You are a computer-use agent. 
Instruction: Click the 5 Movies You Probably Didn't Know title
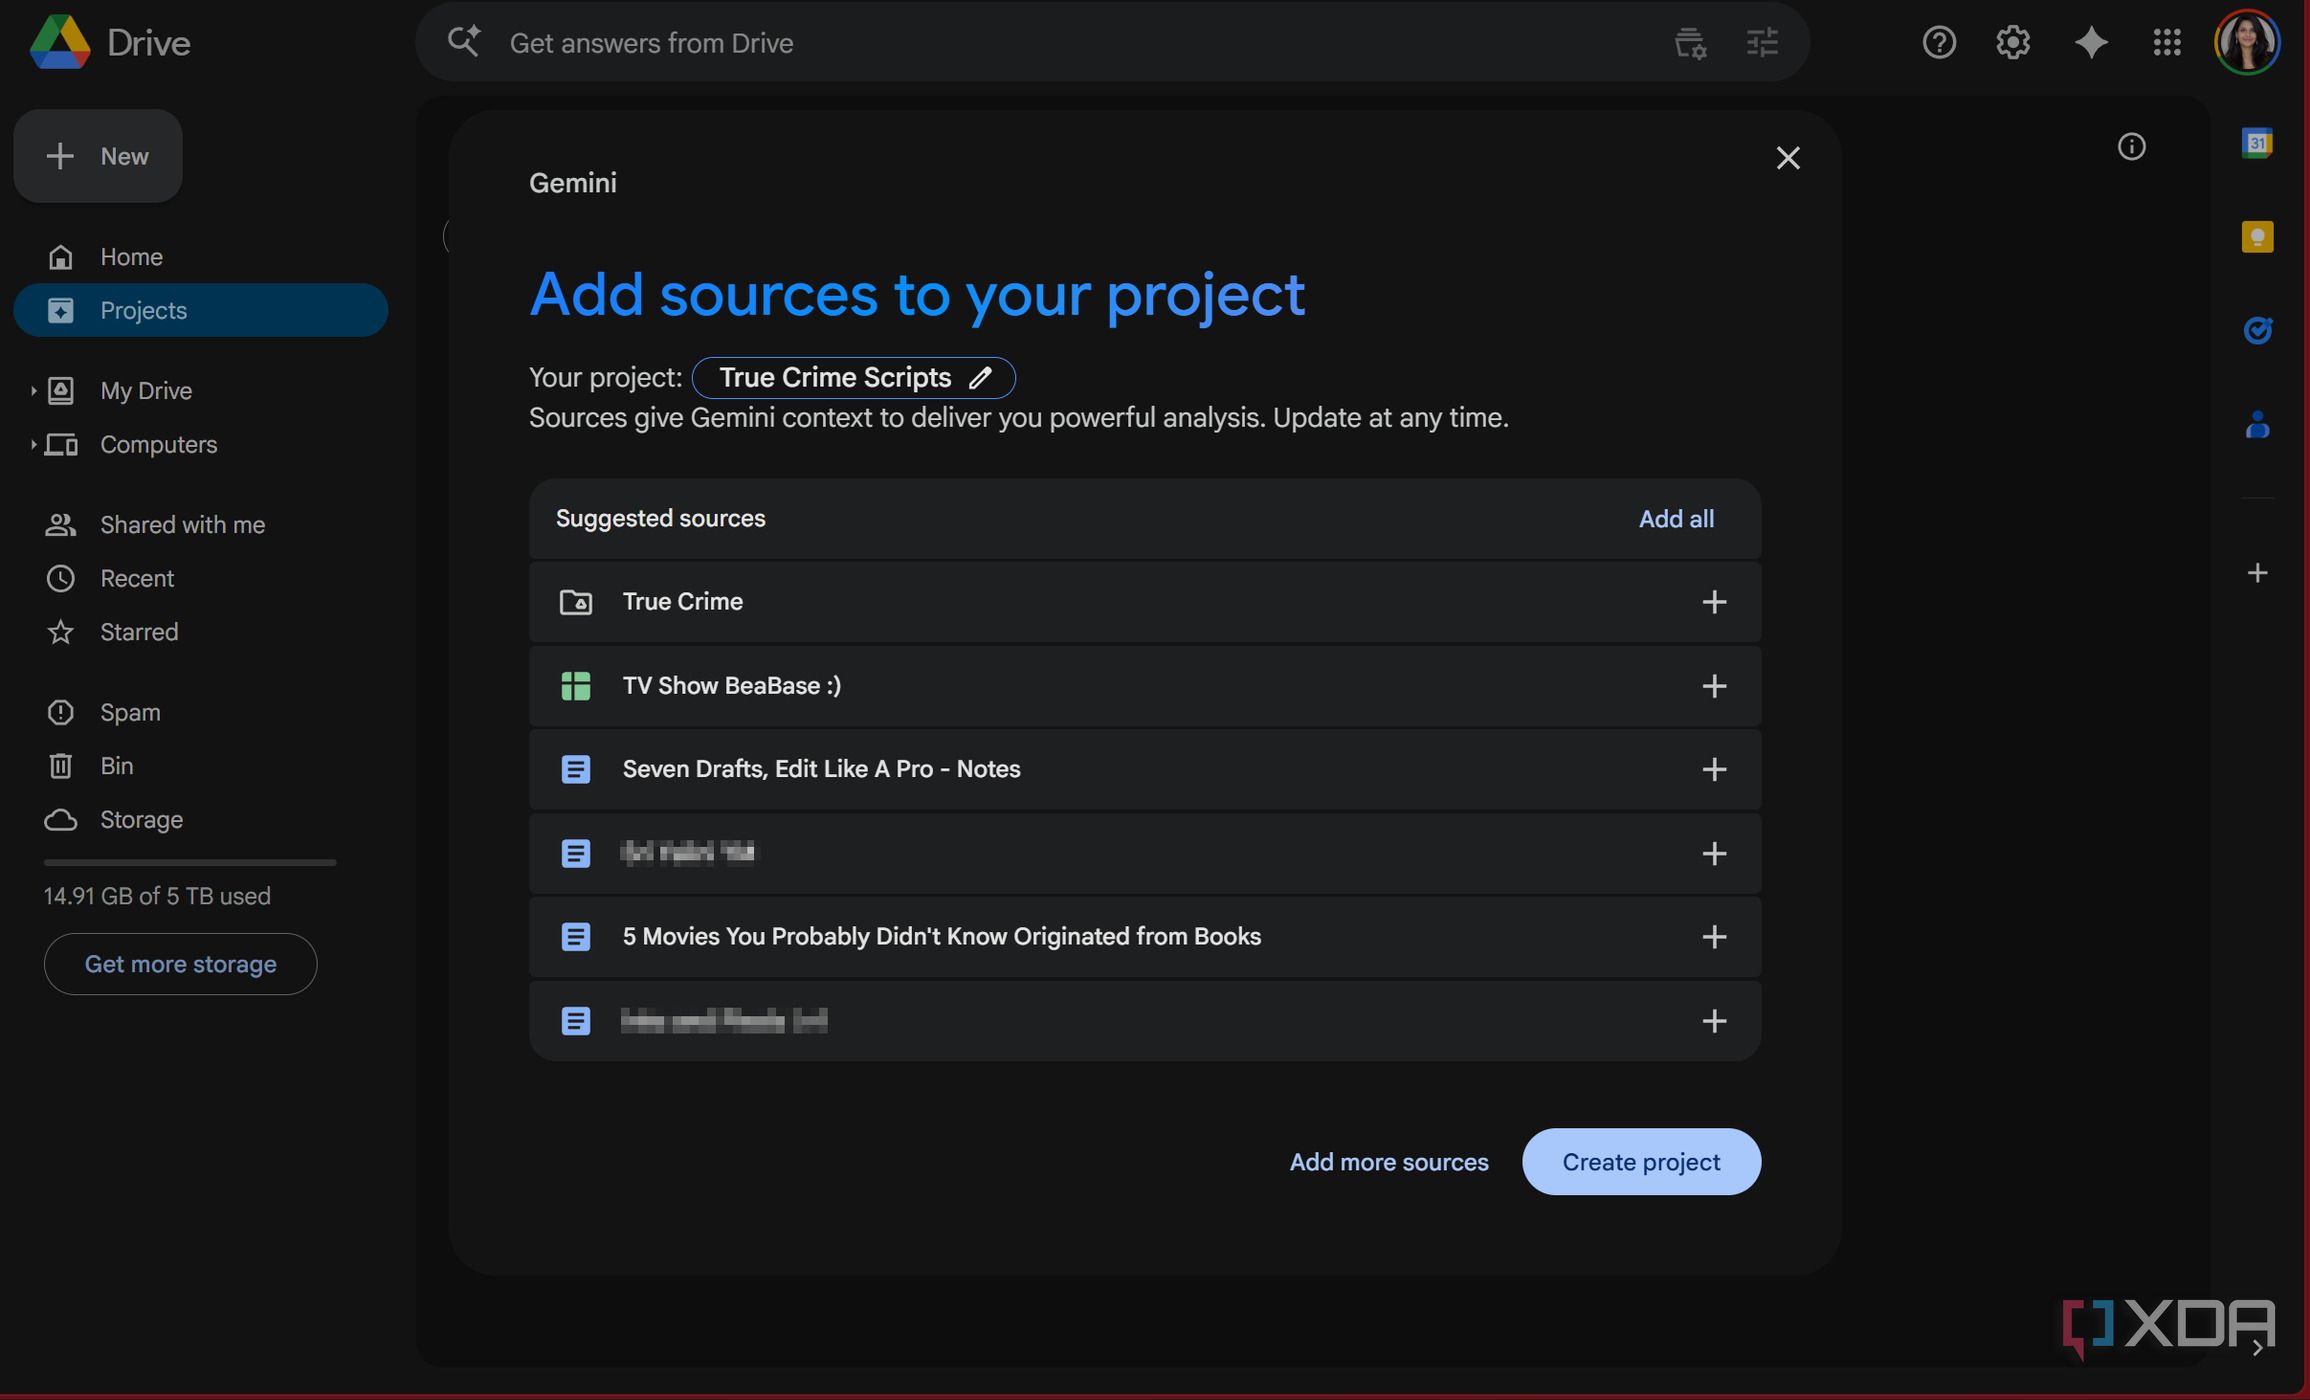[x=942, y=937]
